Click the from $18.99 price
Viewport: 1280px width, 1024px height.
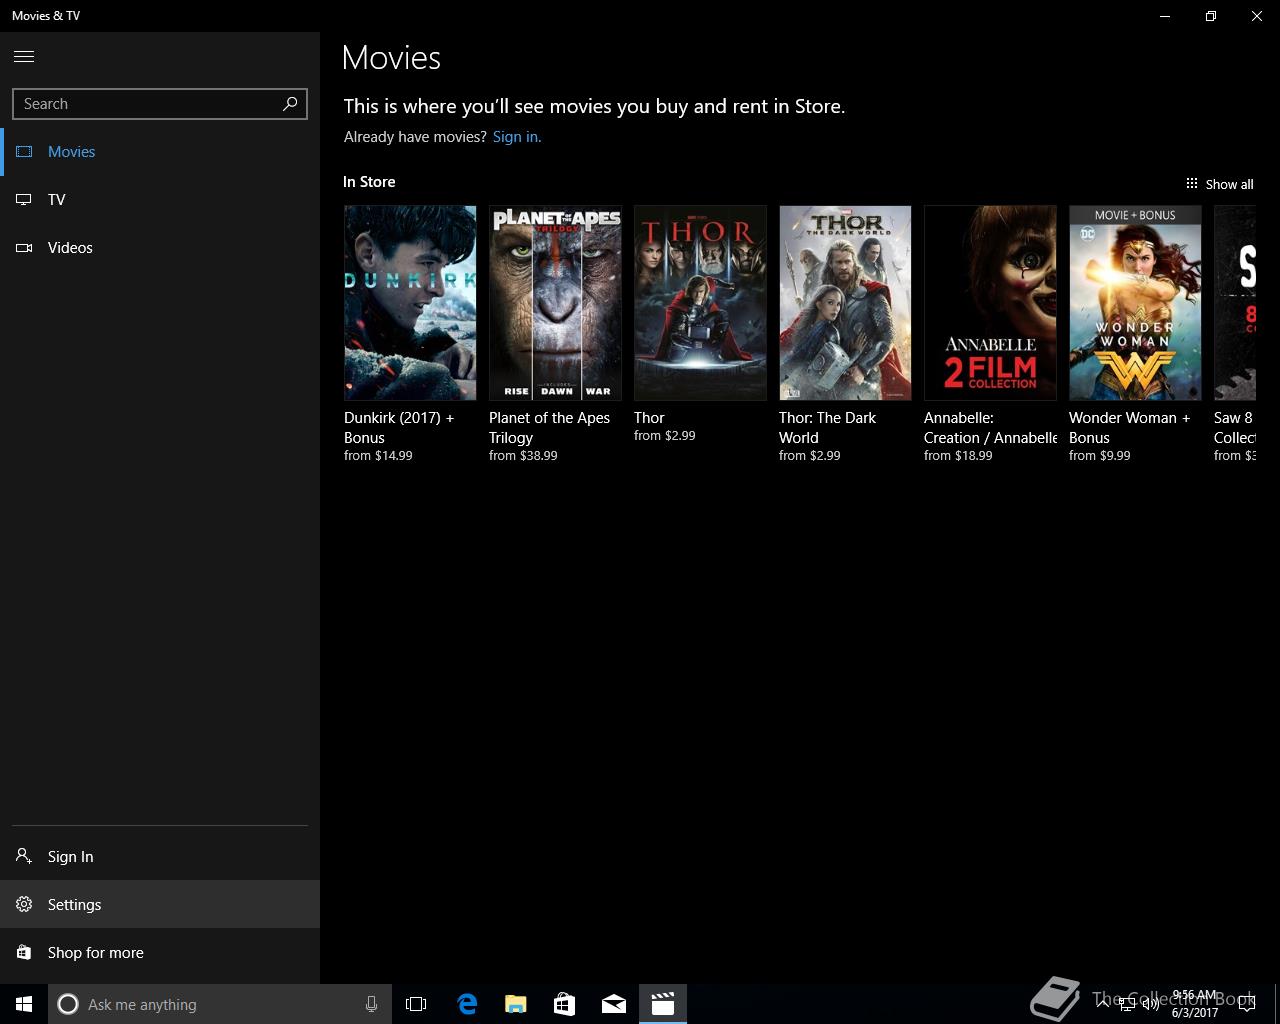click(958, 456)
